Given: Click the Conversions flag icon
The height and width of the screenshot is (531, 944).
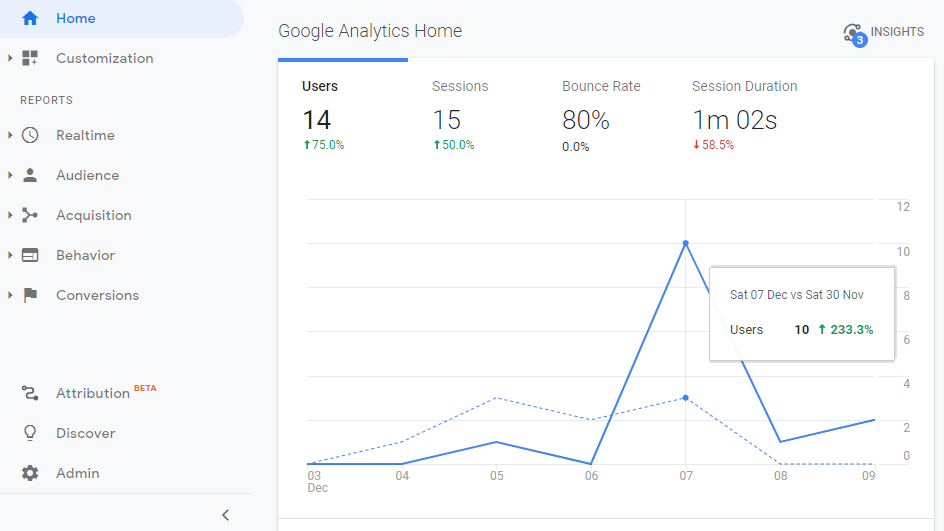Looking at the screenshot, I should coord(30,295).
